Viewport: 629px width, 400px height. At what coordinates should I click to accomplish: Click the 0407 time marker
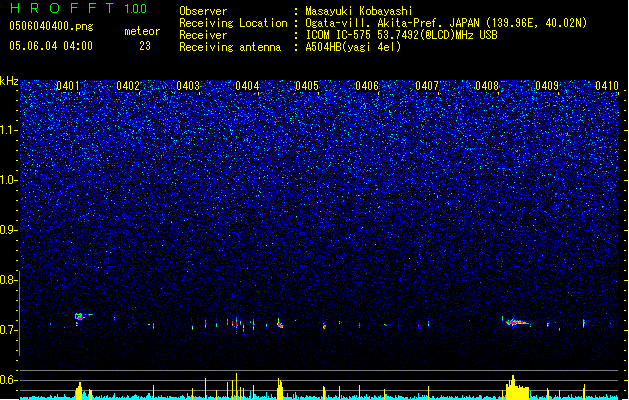point(427,86)
